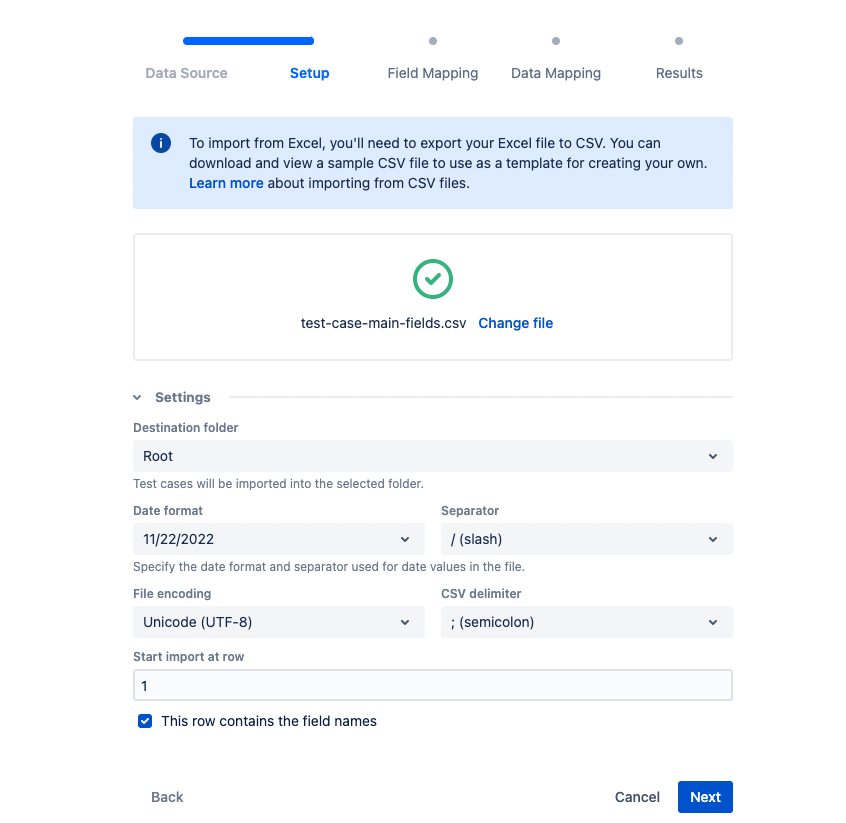The width and height of the screenshot is (846, 823).
Task: Focus the 'Start import at row' field
Action: click(x=432, y=686)
